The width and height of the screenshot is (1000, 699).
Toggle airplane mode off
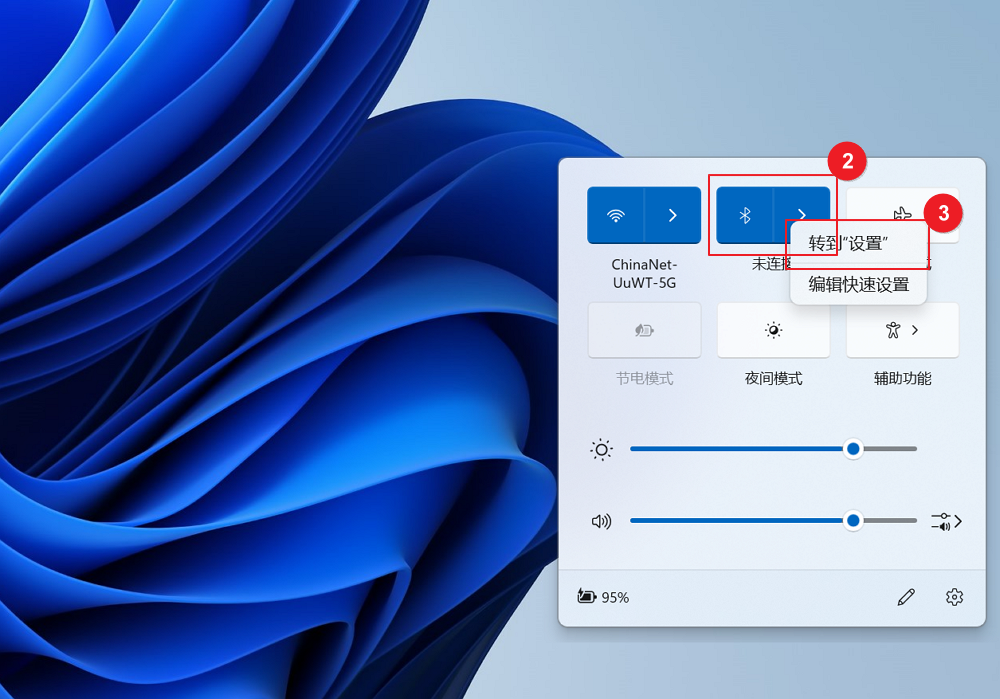coord(902,215)
